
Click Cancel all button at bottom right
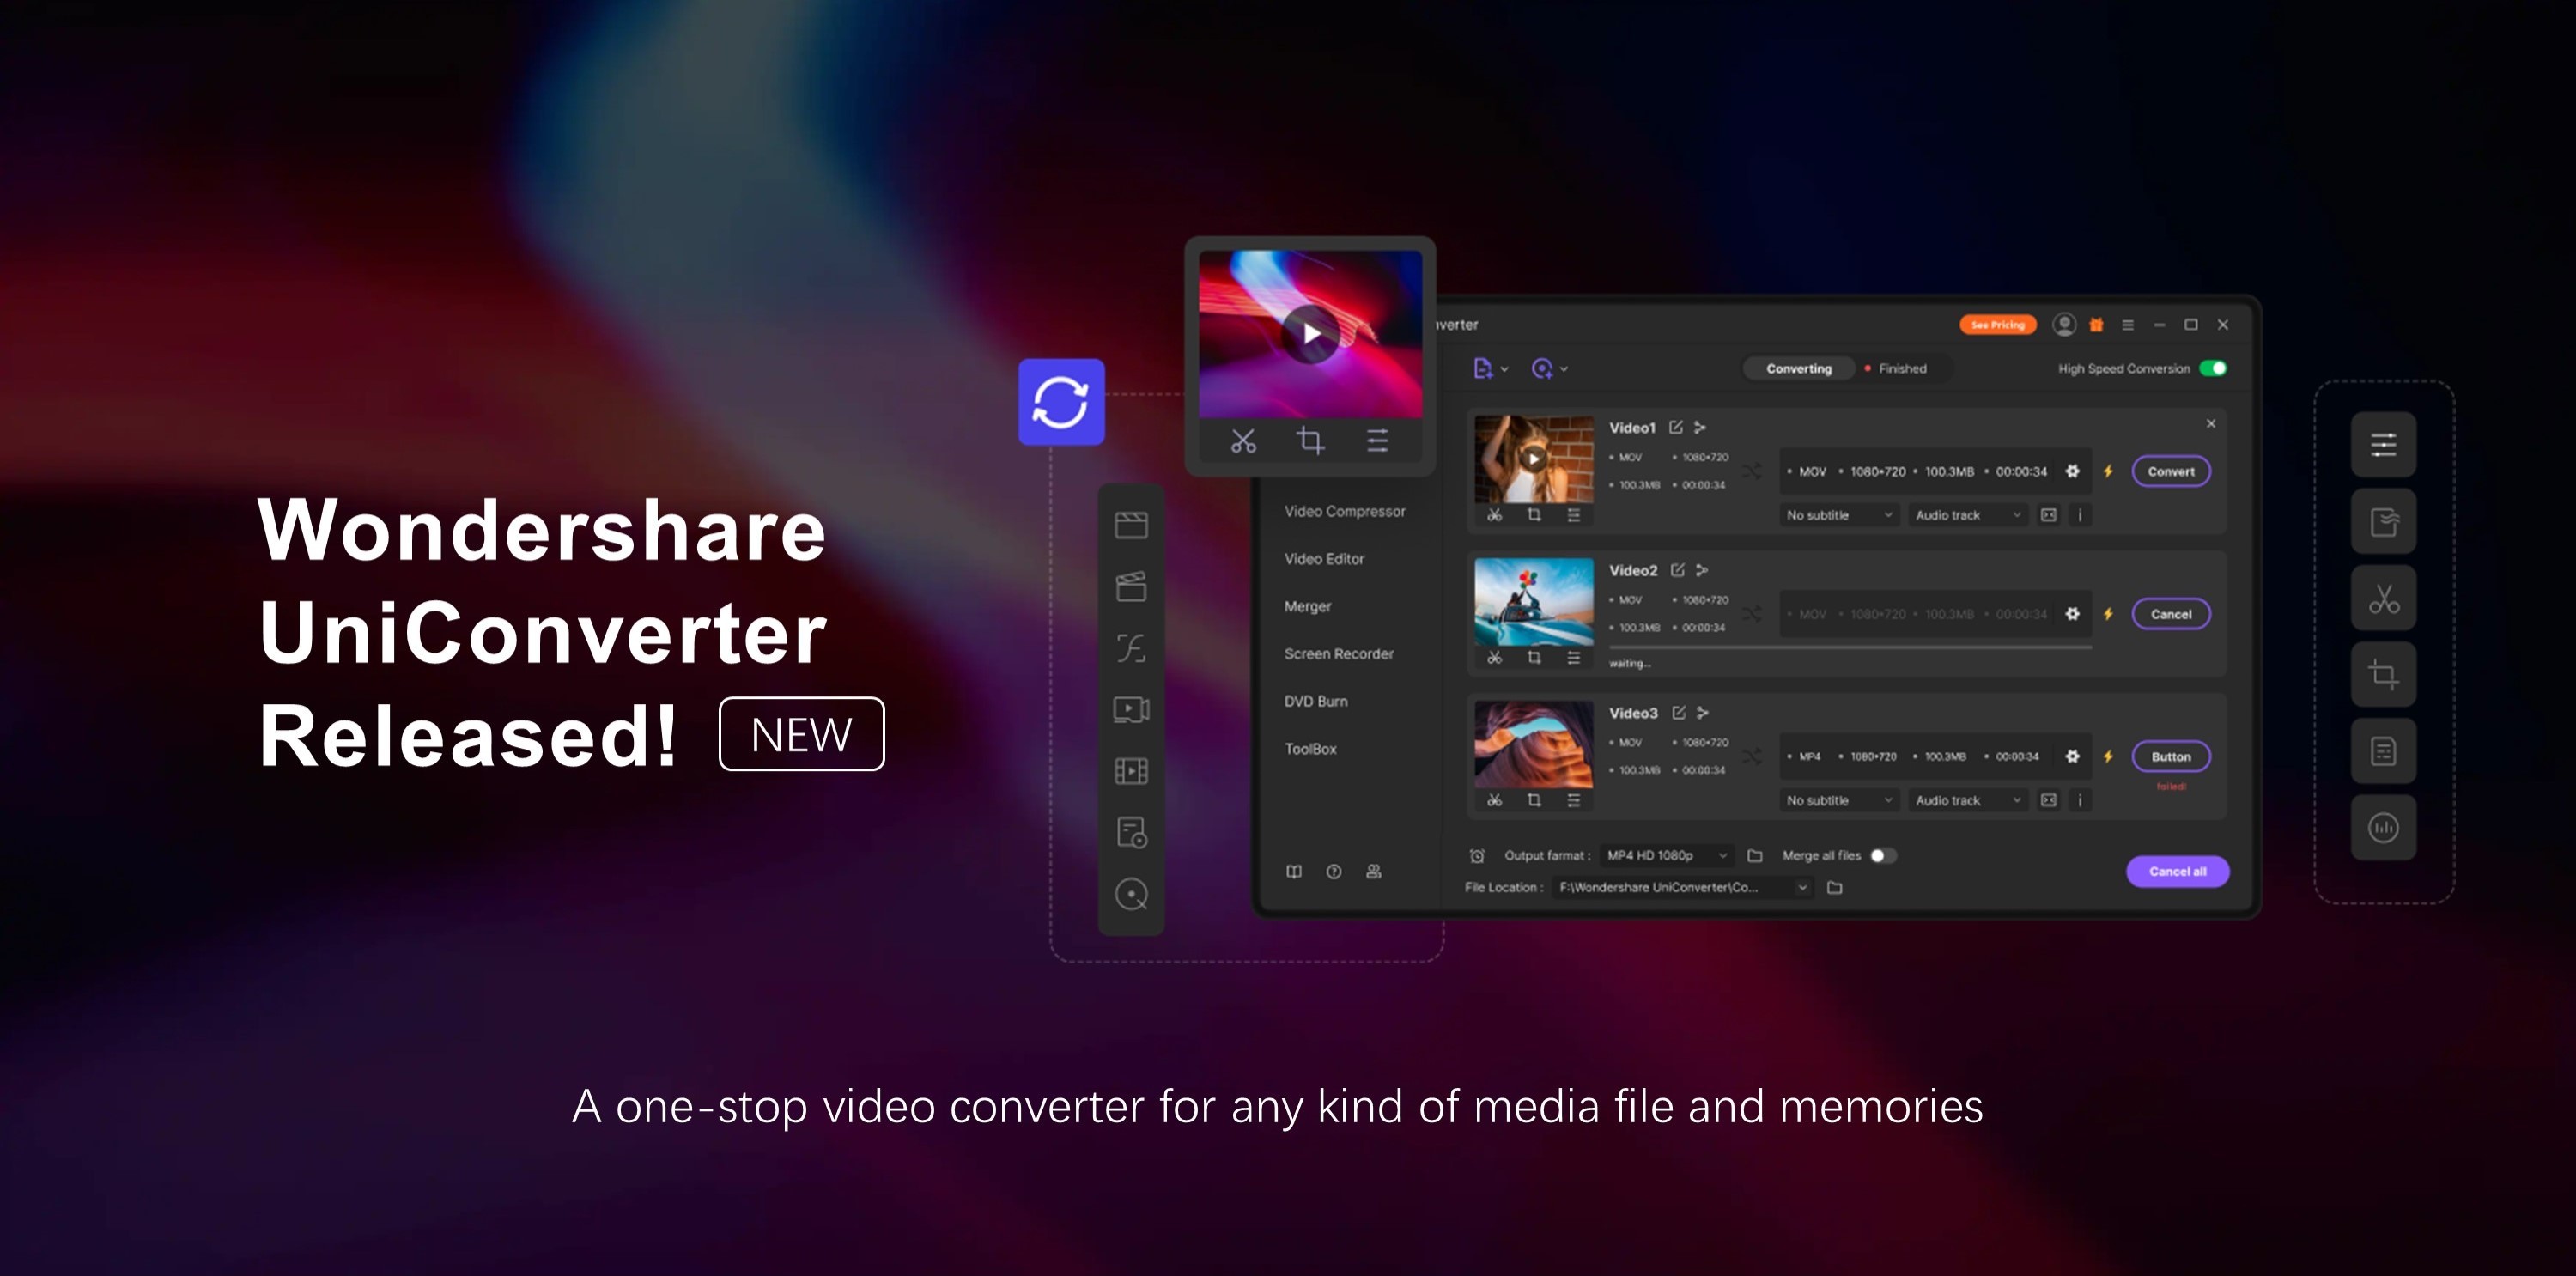(x=2177, y=872)
